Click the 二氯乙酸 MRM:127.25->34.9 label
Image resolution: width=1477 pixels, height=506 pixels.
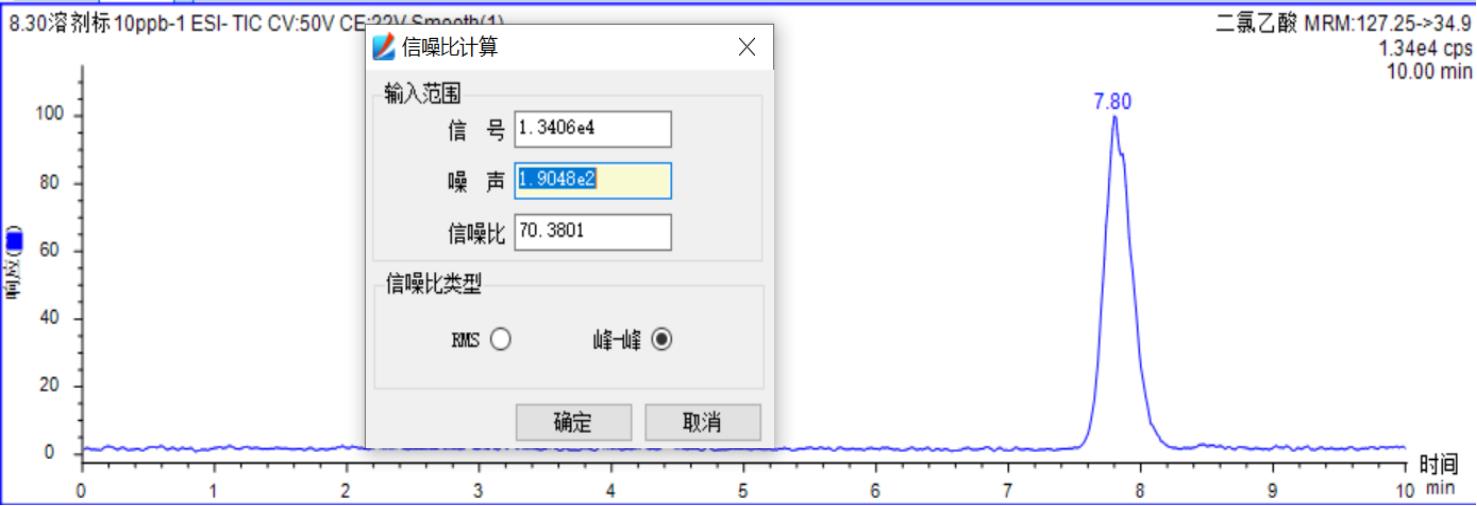pos(1342,22)
